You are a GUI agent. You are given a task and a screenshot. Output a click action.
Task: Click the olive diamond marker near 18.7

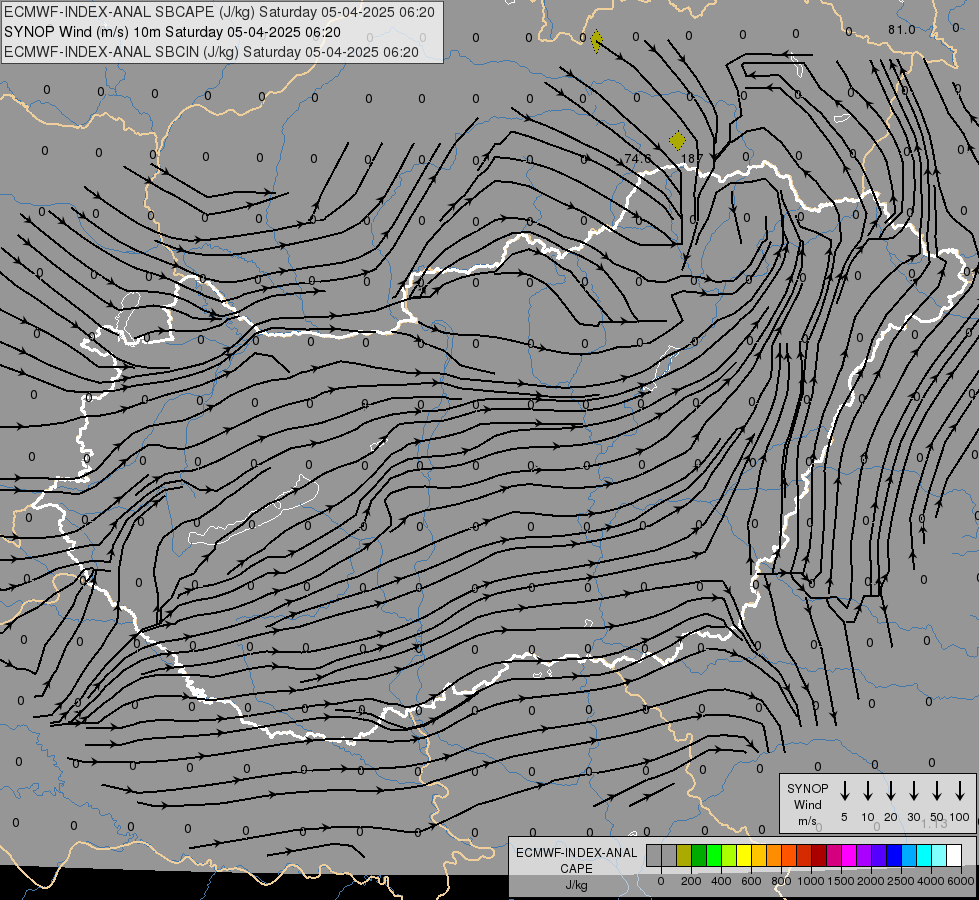[677, 141]
